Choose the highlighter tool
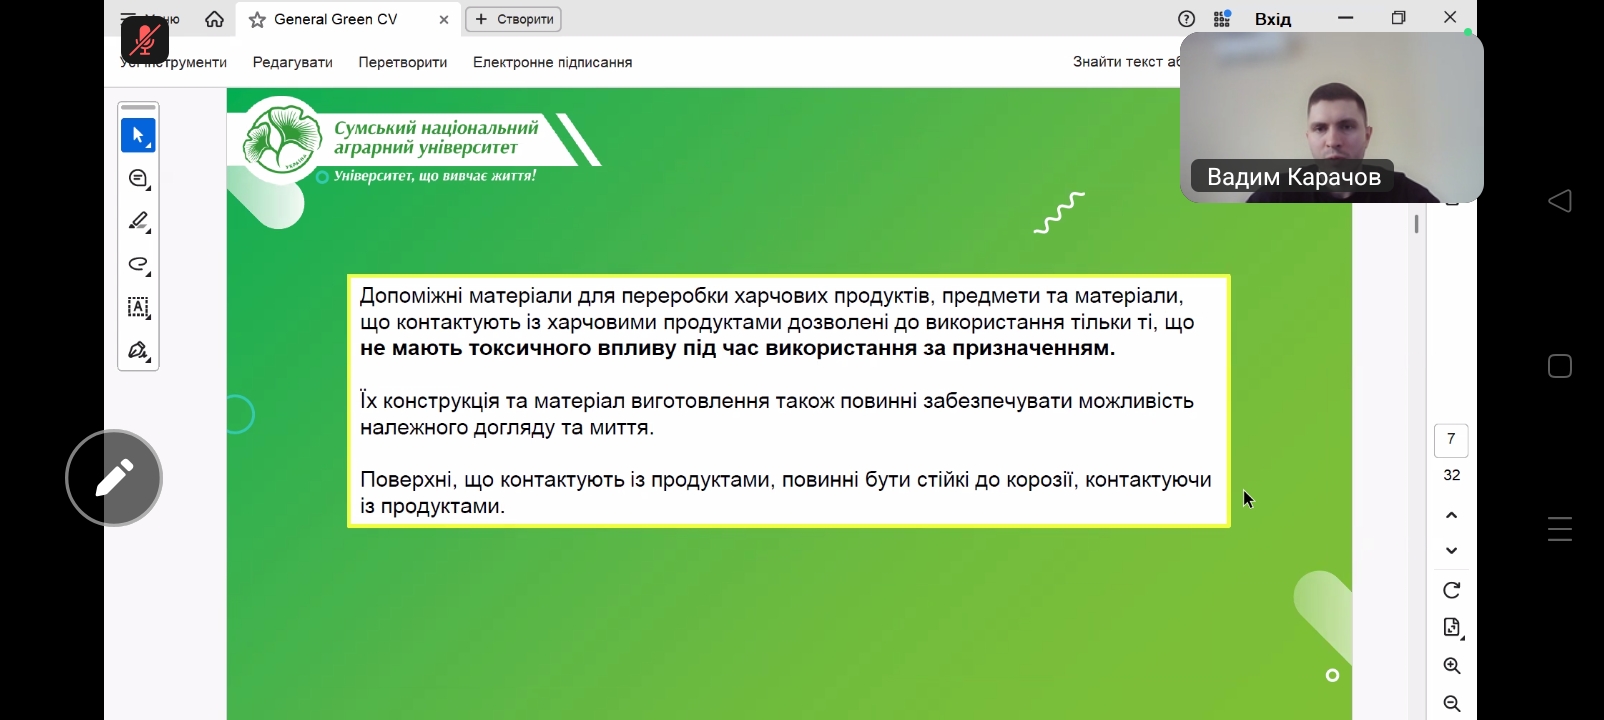 138,221
